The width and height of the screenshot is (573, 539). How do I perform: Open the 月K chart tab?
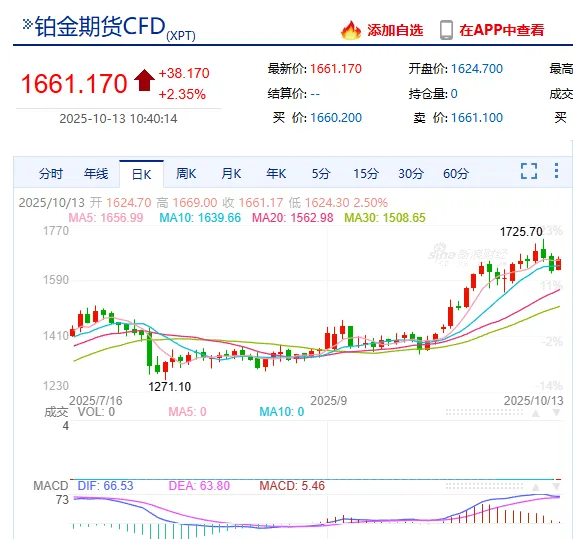tap(231, 174)
